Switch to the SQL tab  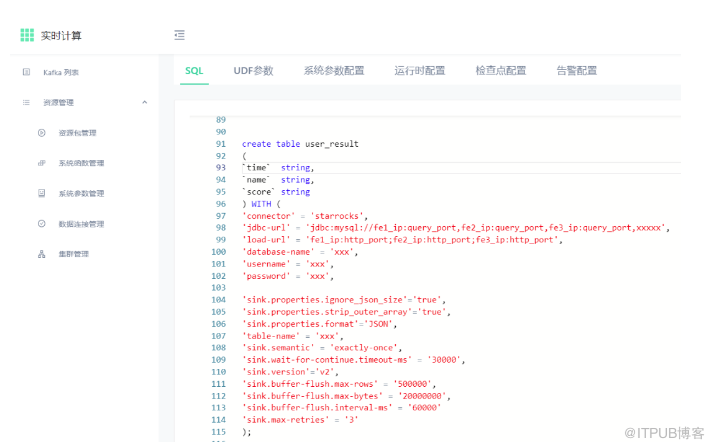pyautogui.click(x=194, y=71)
